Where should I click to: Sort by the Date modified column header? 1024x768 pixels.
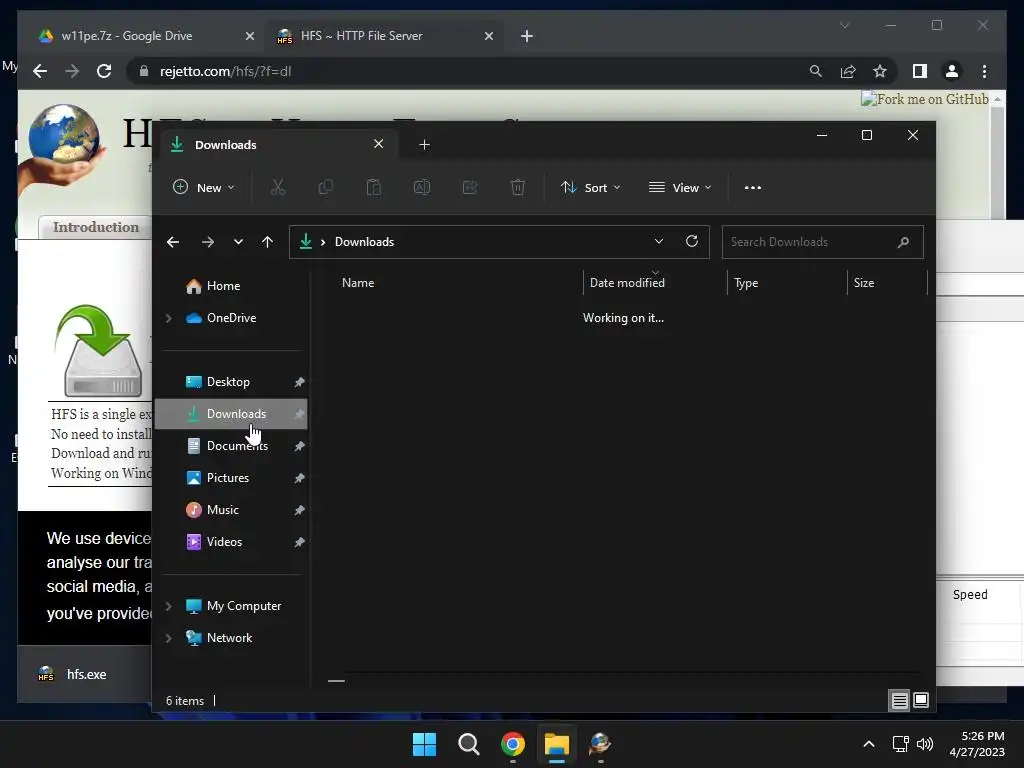click(x=655, y=283)
